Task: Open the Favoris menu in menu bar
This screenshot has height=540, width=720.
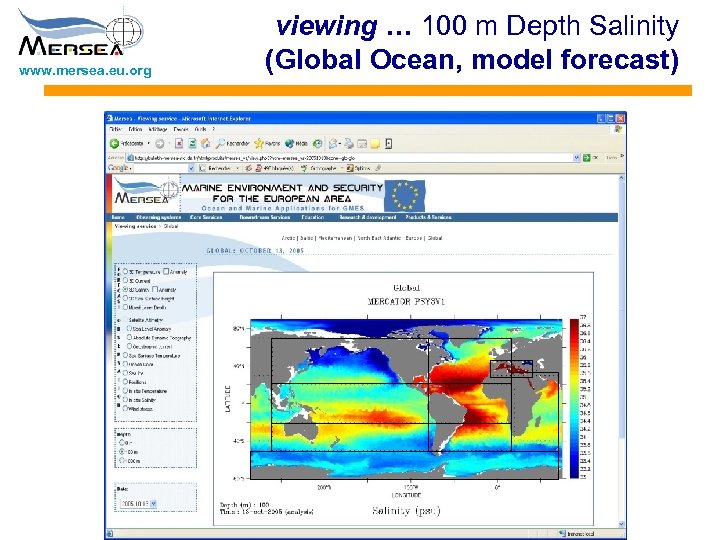Action: (x=181, y=129)
